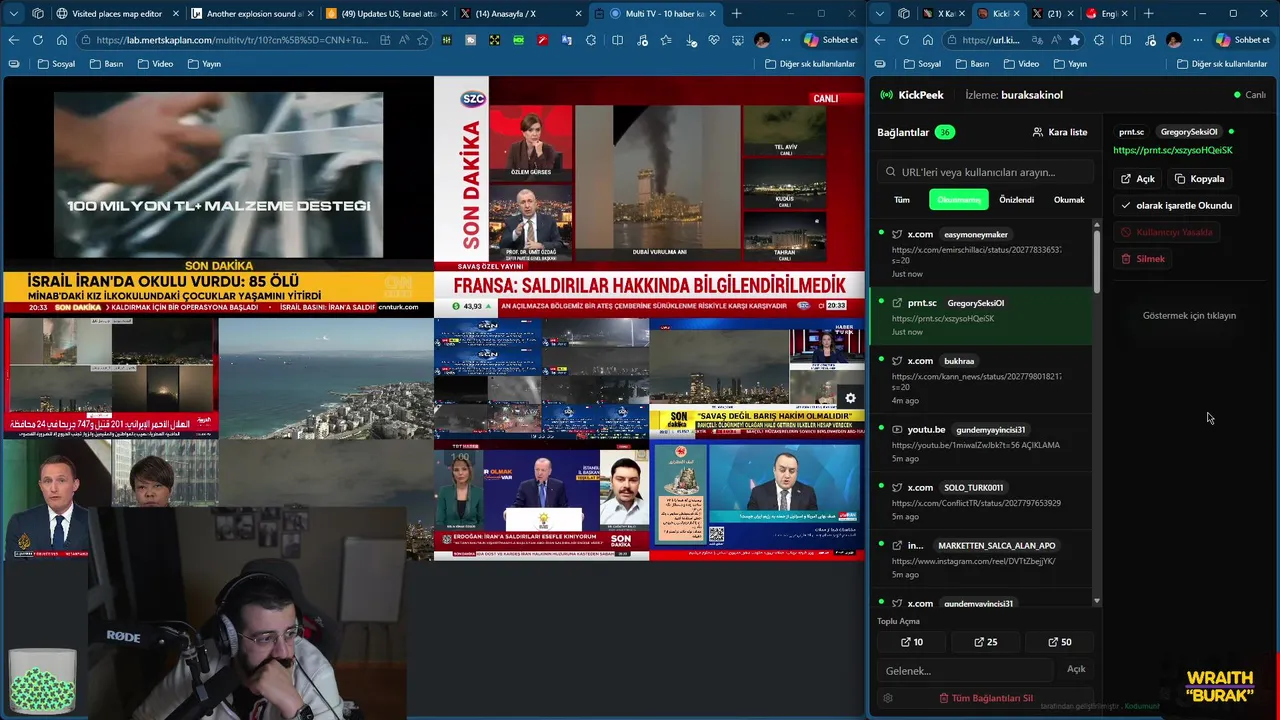Select the CNN Türk video tile
1280x720 pixels.
coord(218,197)
